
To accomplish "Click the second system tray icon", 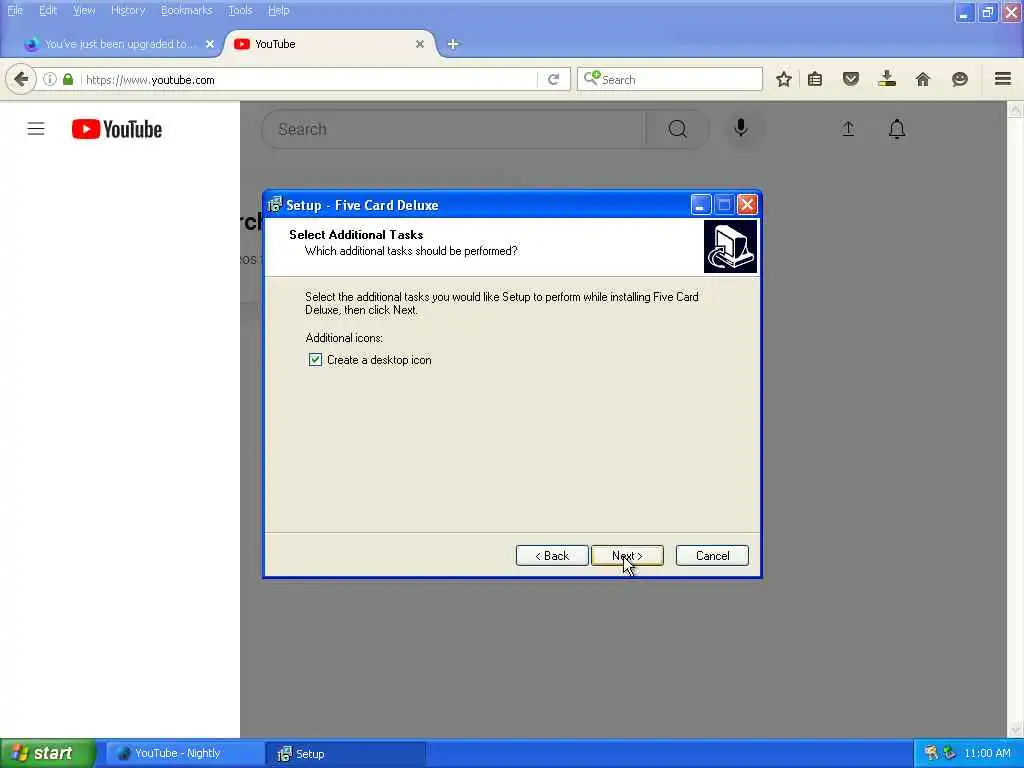I will 950,753.
